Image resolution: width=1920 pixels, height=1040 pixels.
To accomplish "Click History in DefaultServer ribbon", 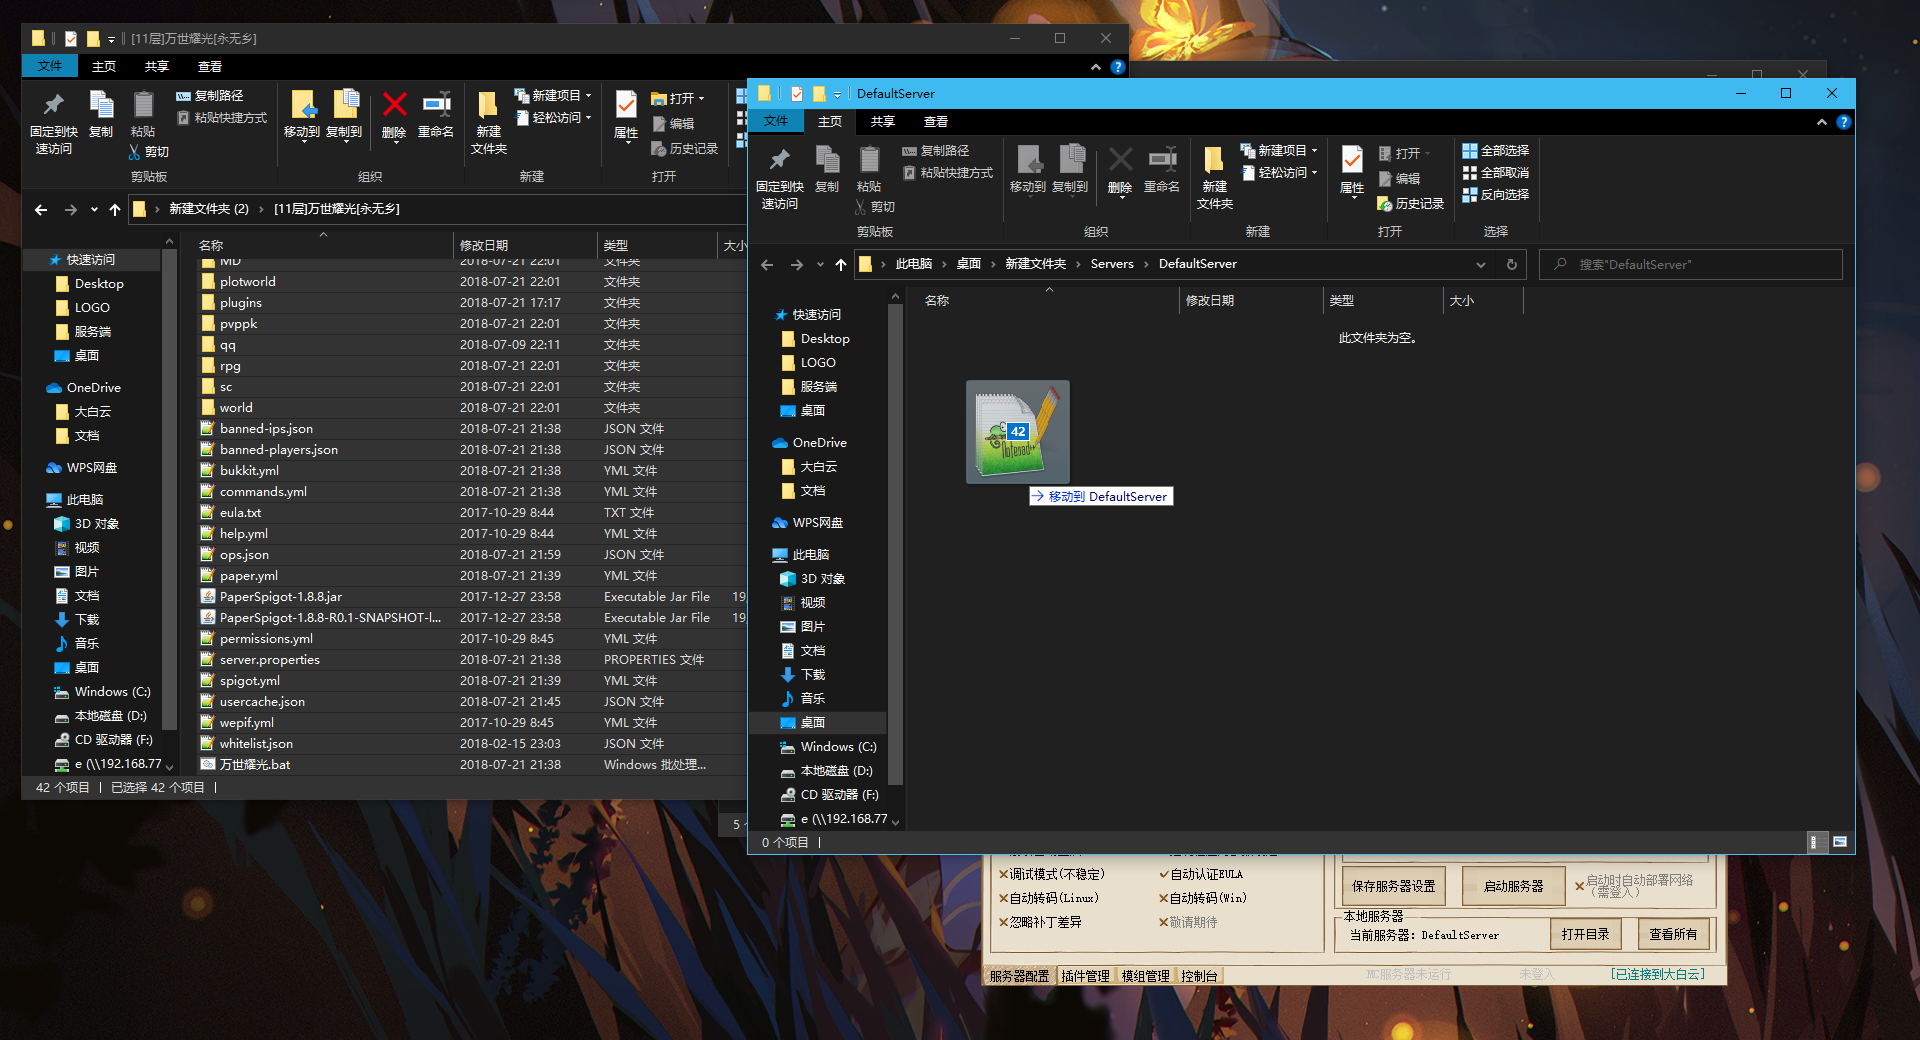I will (x=1411, y=204).
